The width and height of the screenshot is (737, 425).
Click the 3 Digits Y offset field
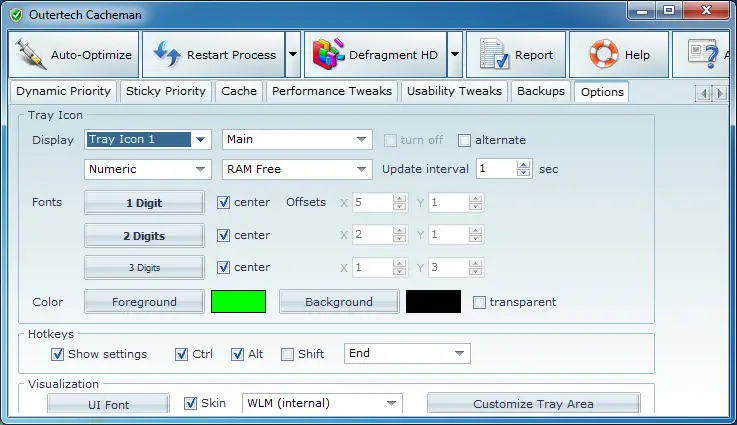point(448,268)
